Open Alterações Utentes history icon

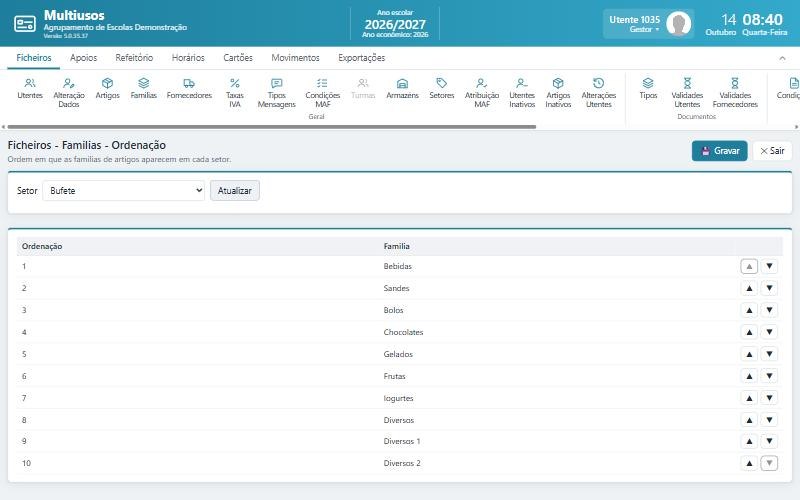[598, 92]
